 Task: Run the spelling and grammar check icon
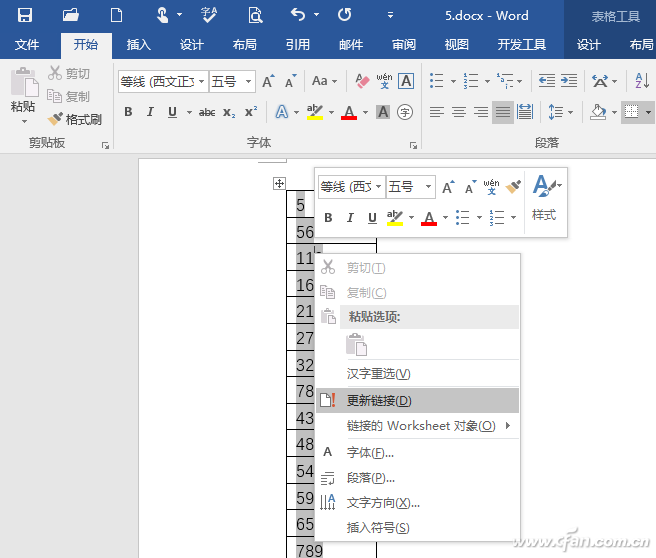[x=209, y=15]
